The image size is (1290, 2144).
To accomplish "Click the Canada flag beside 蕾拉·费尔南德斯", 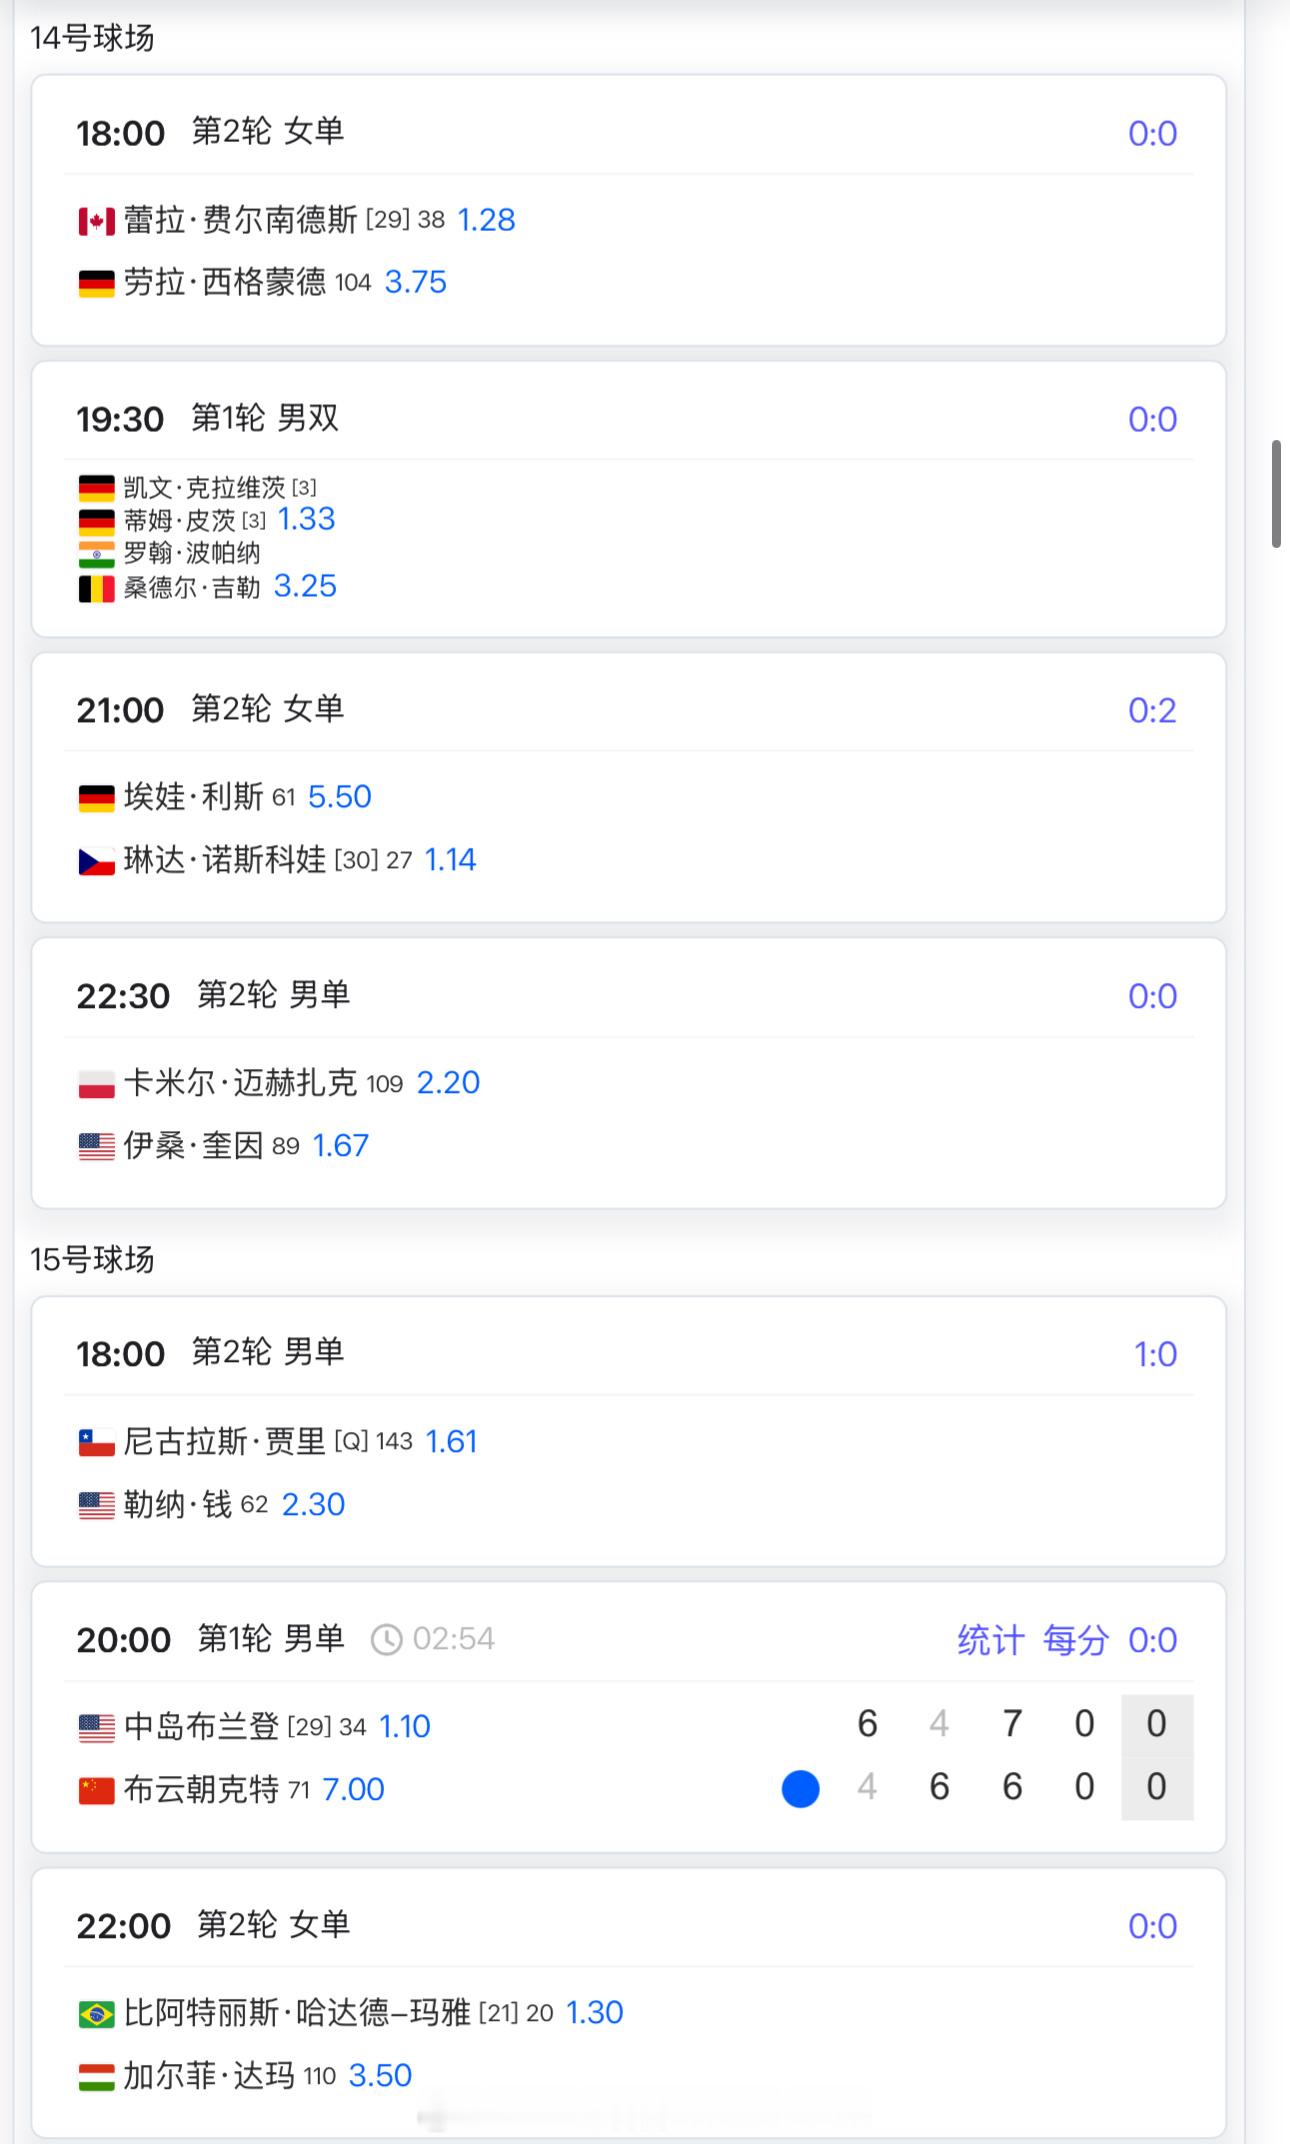I will tap(96, 221).
